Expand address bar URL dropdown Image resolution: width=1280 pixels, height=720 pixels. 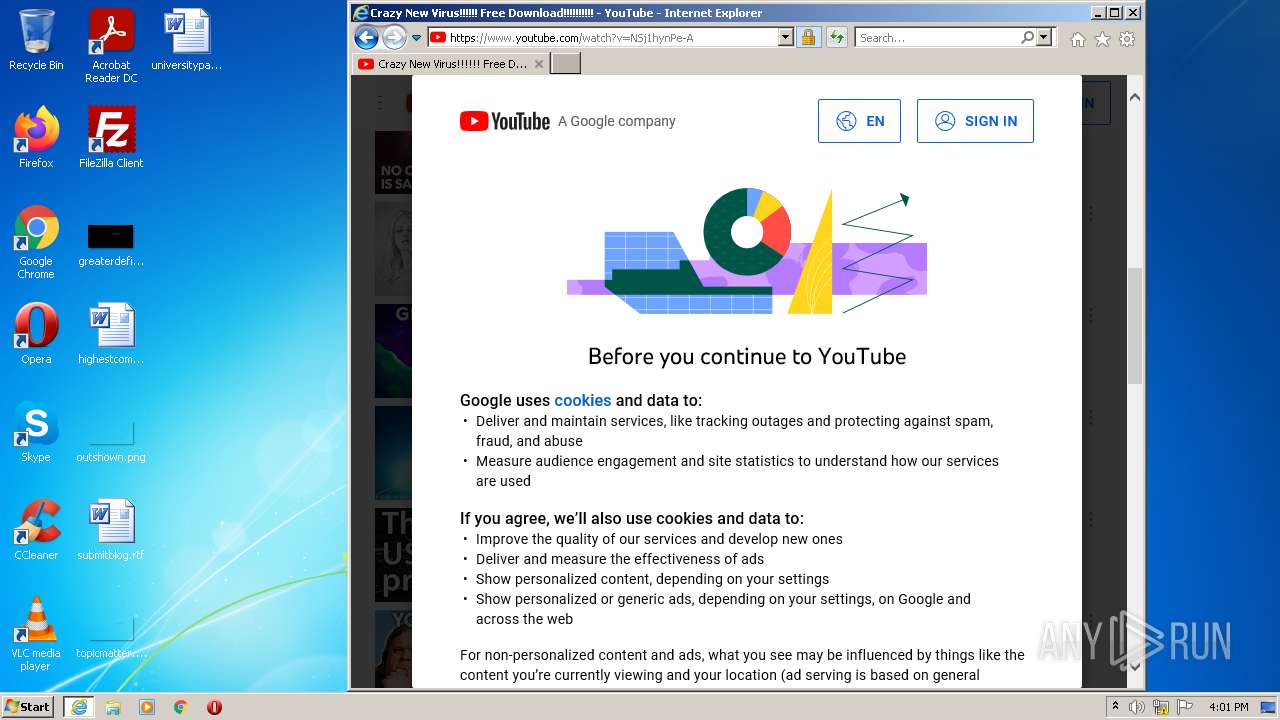785,38
